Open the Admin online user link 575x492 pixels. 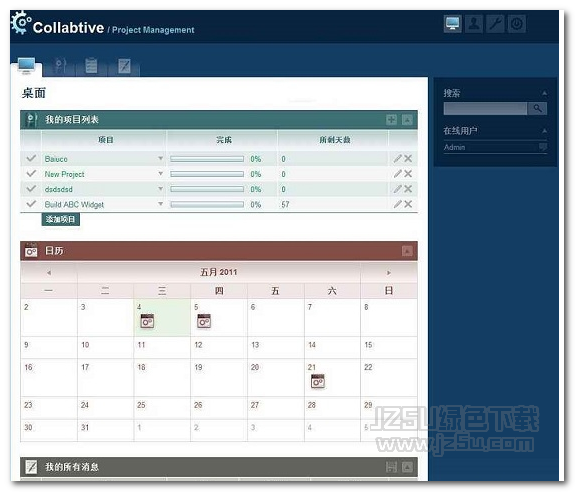click(454, 147)
